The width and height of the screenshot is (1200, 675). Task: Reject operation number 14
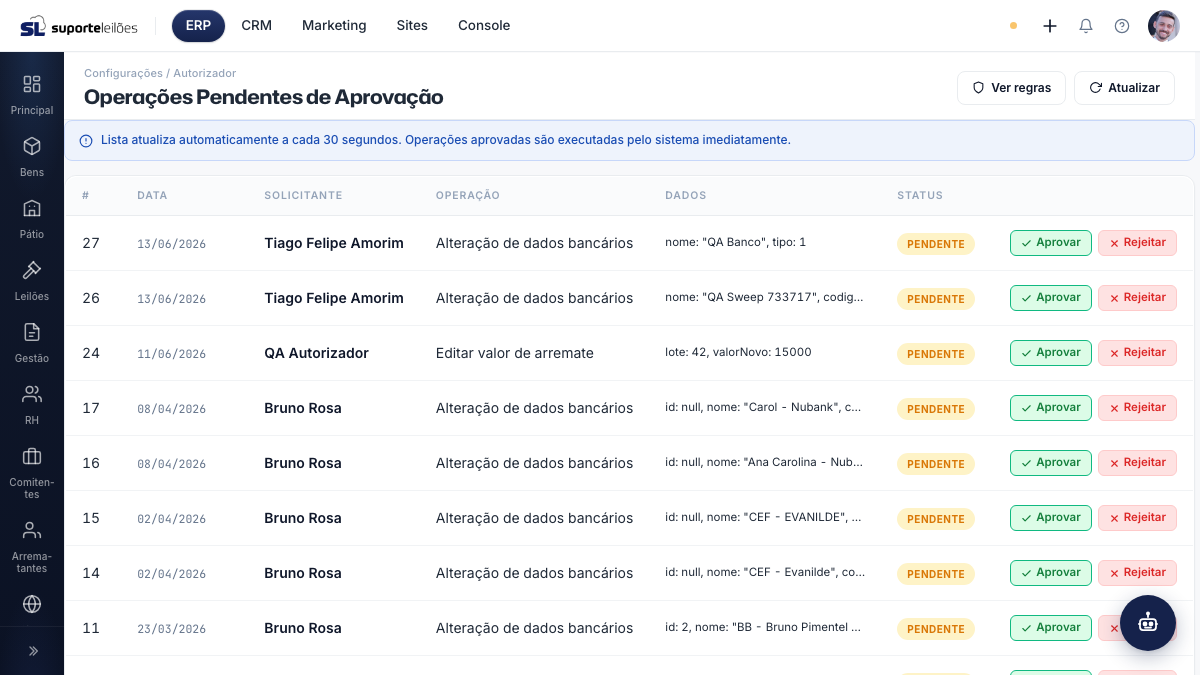[x=1137, y=573]
